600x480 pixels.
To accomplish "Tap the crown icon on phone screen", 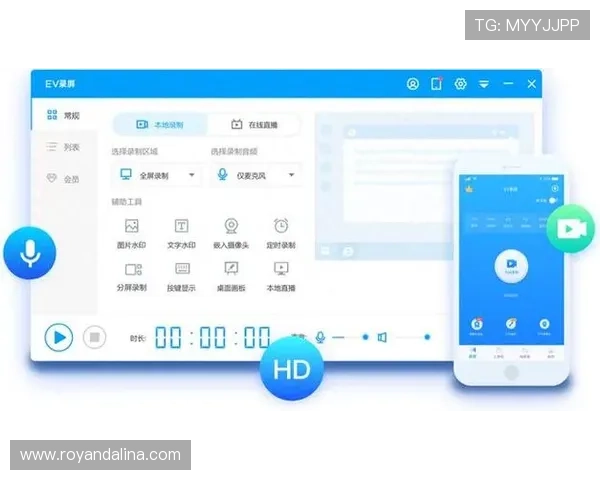I will (469, 189).
